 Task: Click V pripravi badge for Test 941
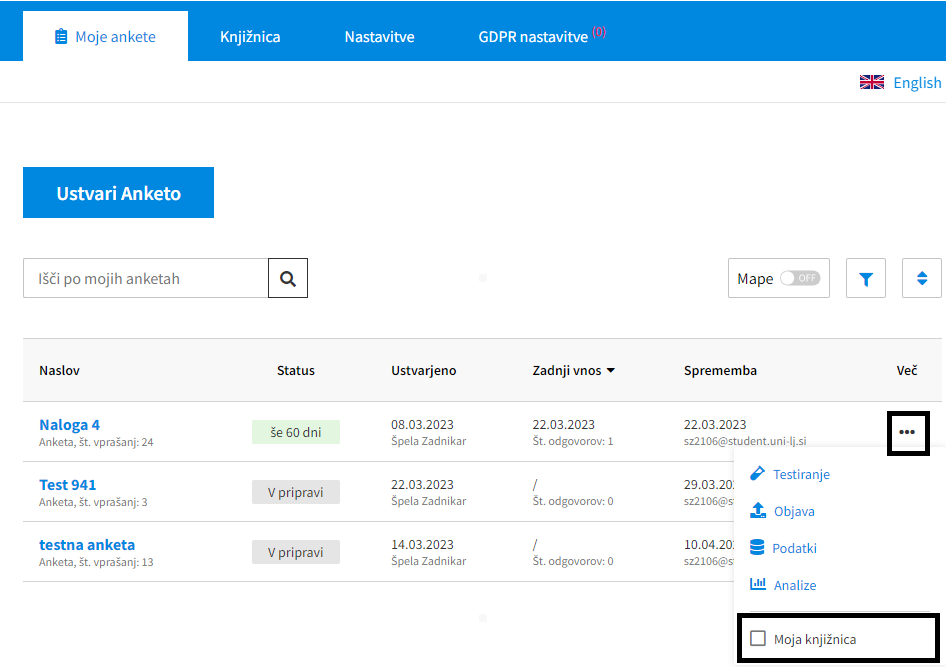click(x=296, y=492)
